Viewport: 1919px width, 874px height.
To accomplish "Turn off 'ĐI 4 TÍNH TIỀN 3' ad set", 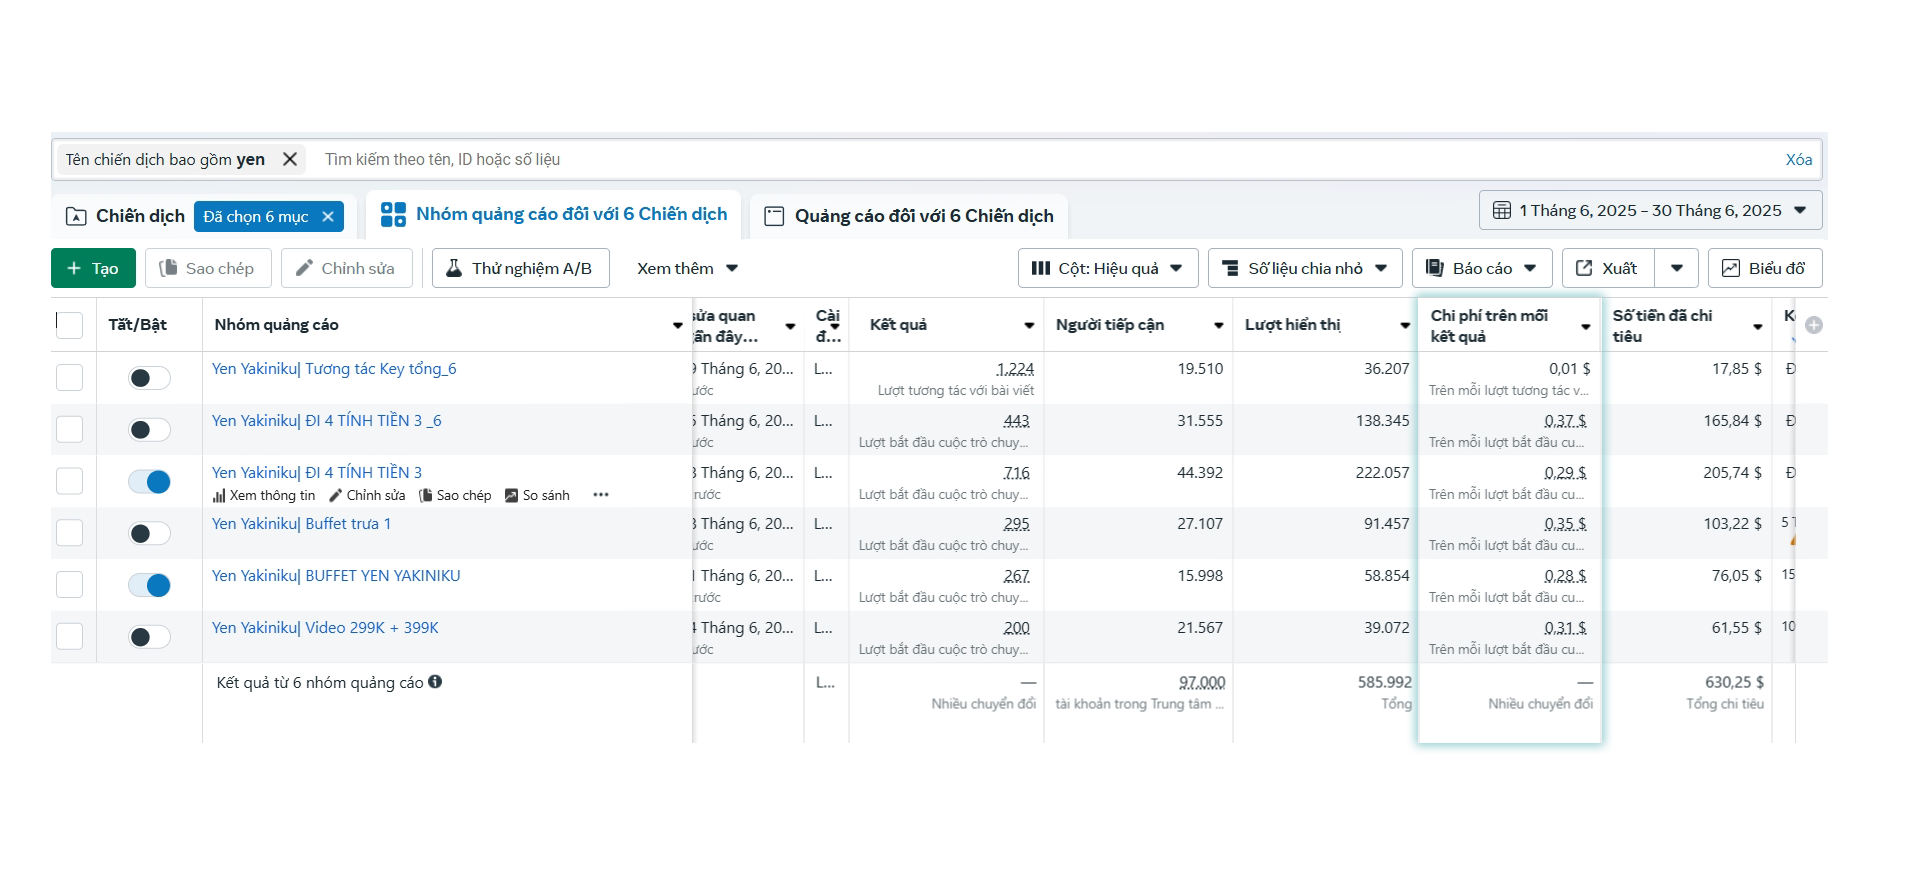I will coord(149,482).
